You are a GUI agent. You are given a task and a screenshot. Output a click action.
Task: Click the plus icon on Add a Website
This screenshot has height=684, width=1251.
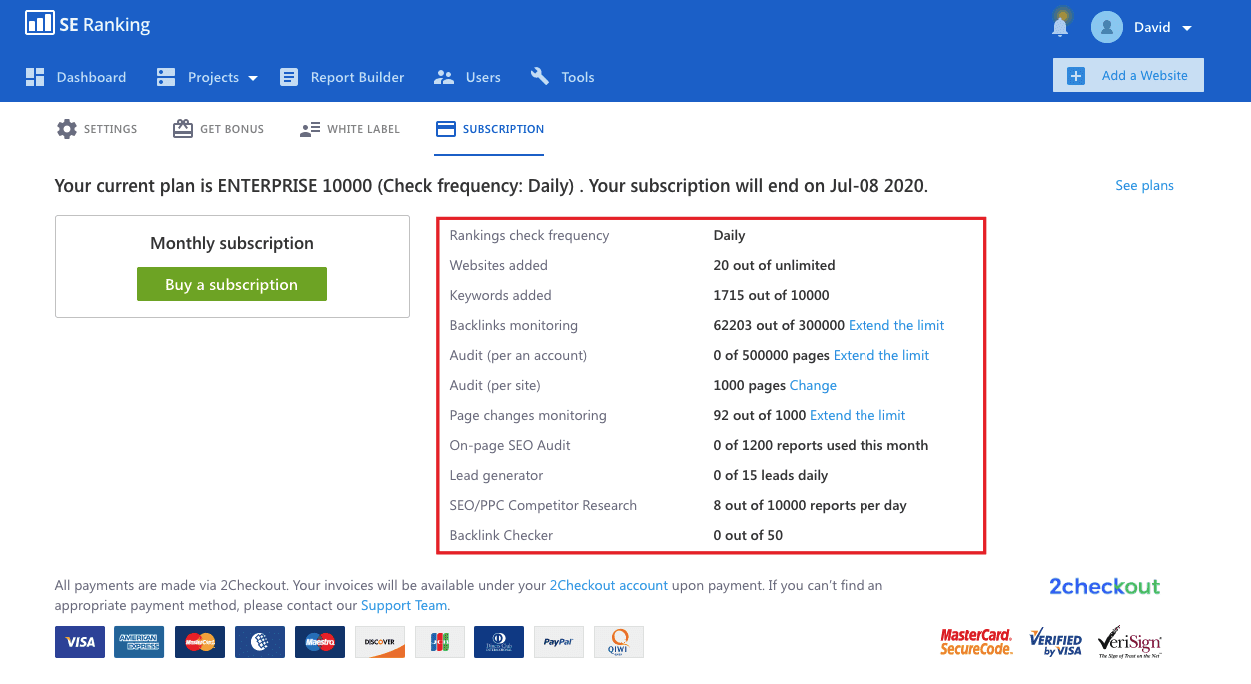click(x=1076, y=75)
